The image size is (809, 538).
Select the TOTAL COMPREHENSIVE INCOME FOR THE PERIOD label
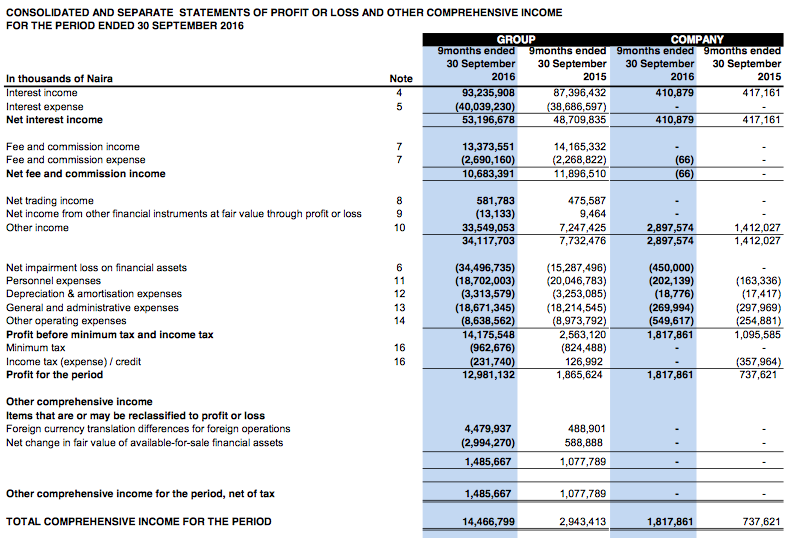pos(139,521)
